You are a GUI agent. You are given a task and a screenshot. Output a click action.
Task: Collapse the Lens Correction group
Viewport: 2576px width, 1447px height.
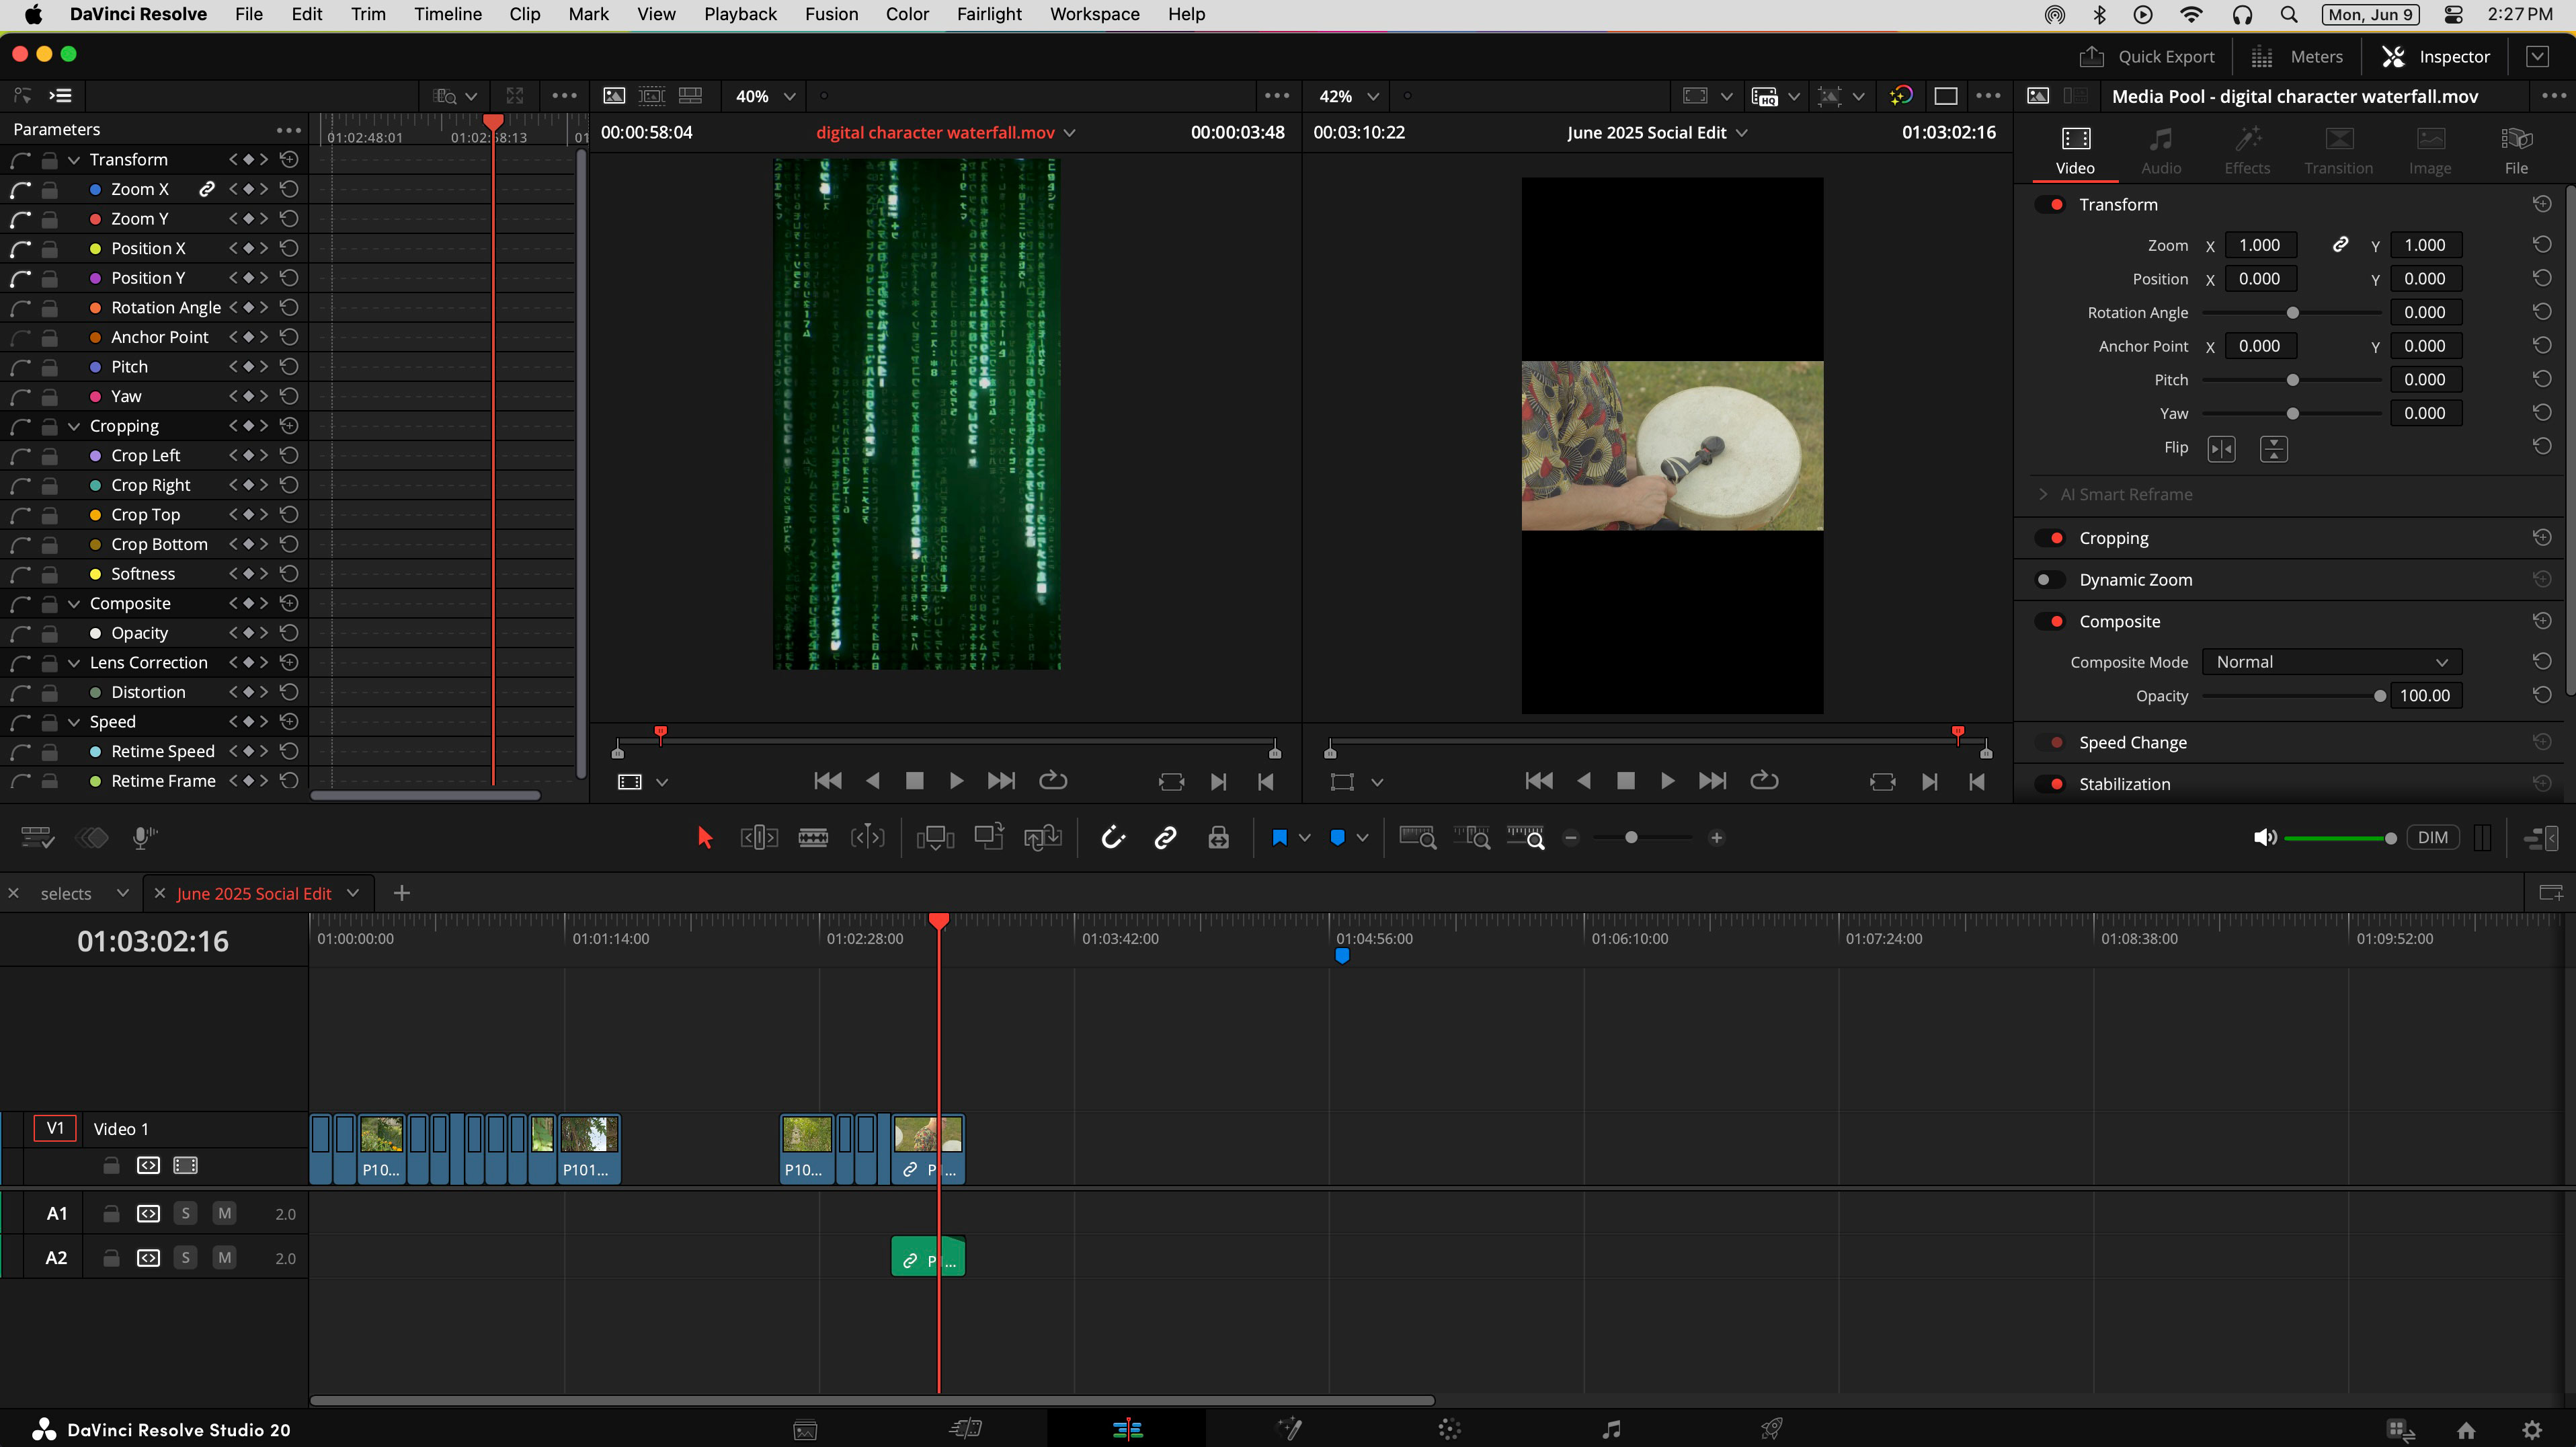74,663
